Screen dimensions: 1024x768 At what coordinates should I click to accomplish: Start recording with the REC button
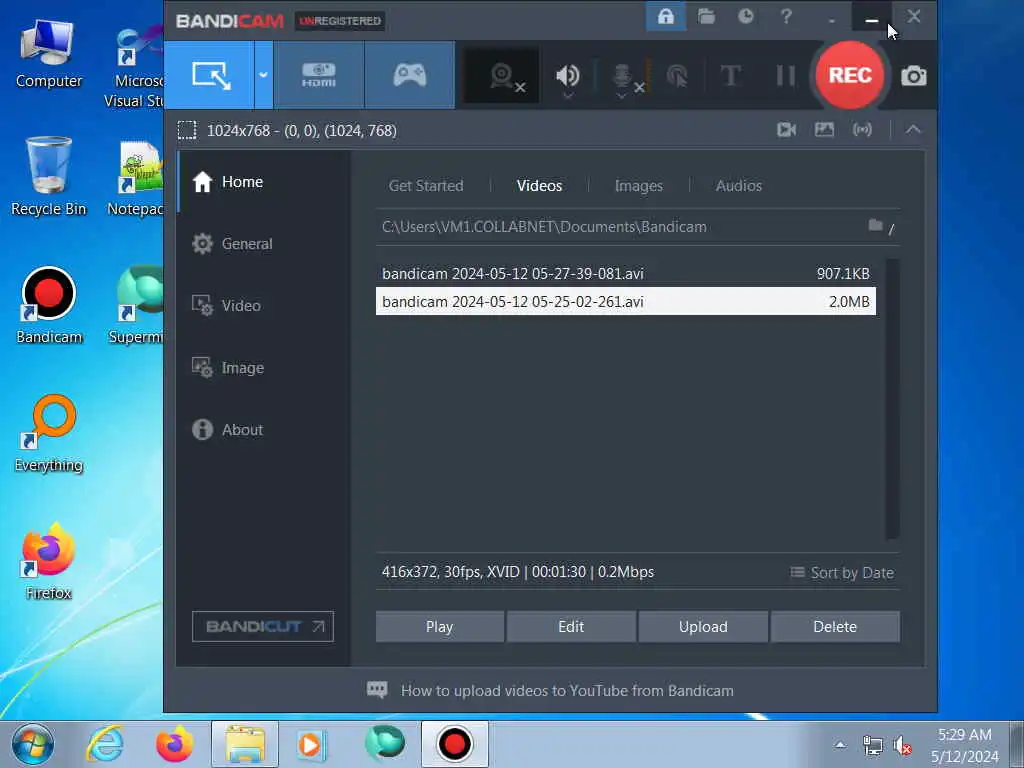[x=850, y=75]
